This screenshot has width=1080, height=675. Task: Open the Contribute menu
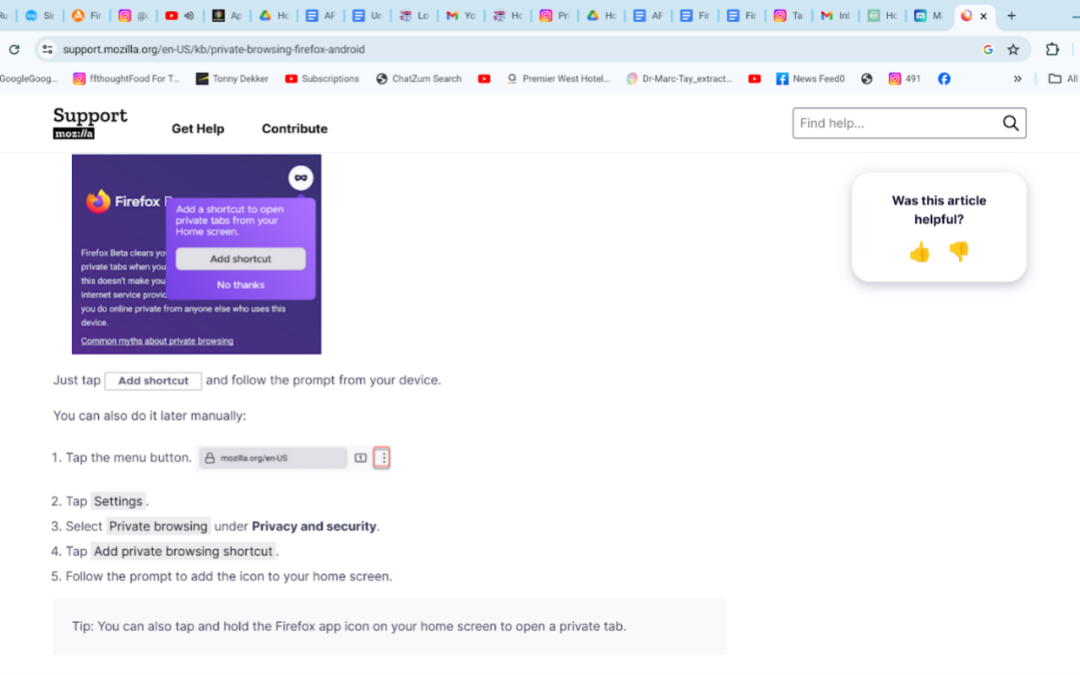tap(294, 129)
